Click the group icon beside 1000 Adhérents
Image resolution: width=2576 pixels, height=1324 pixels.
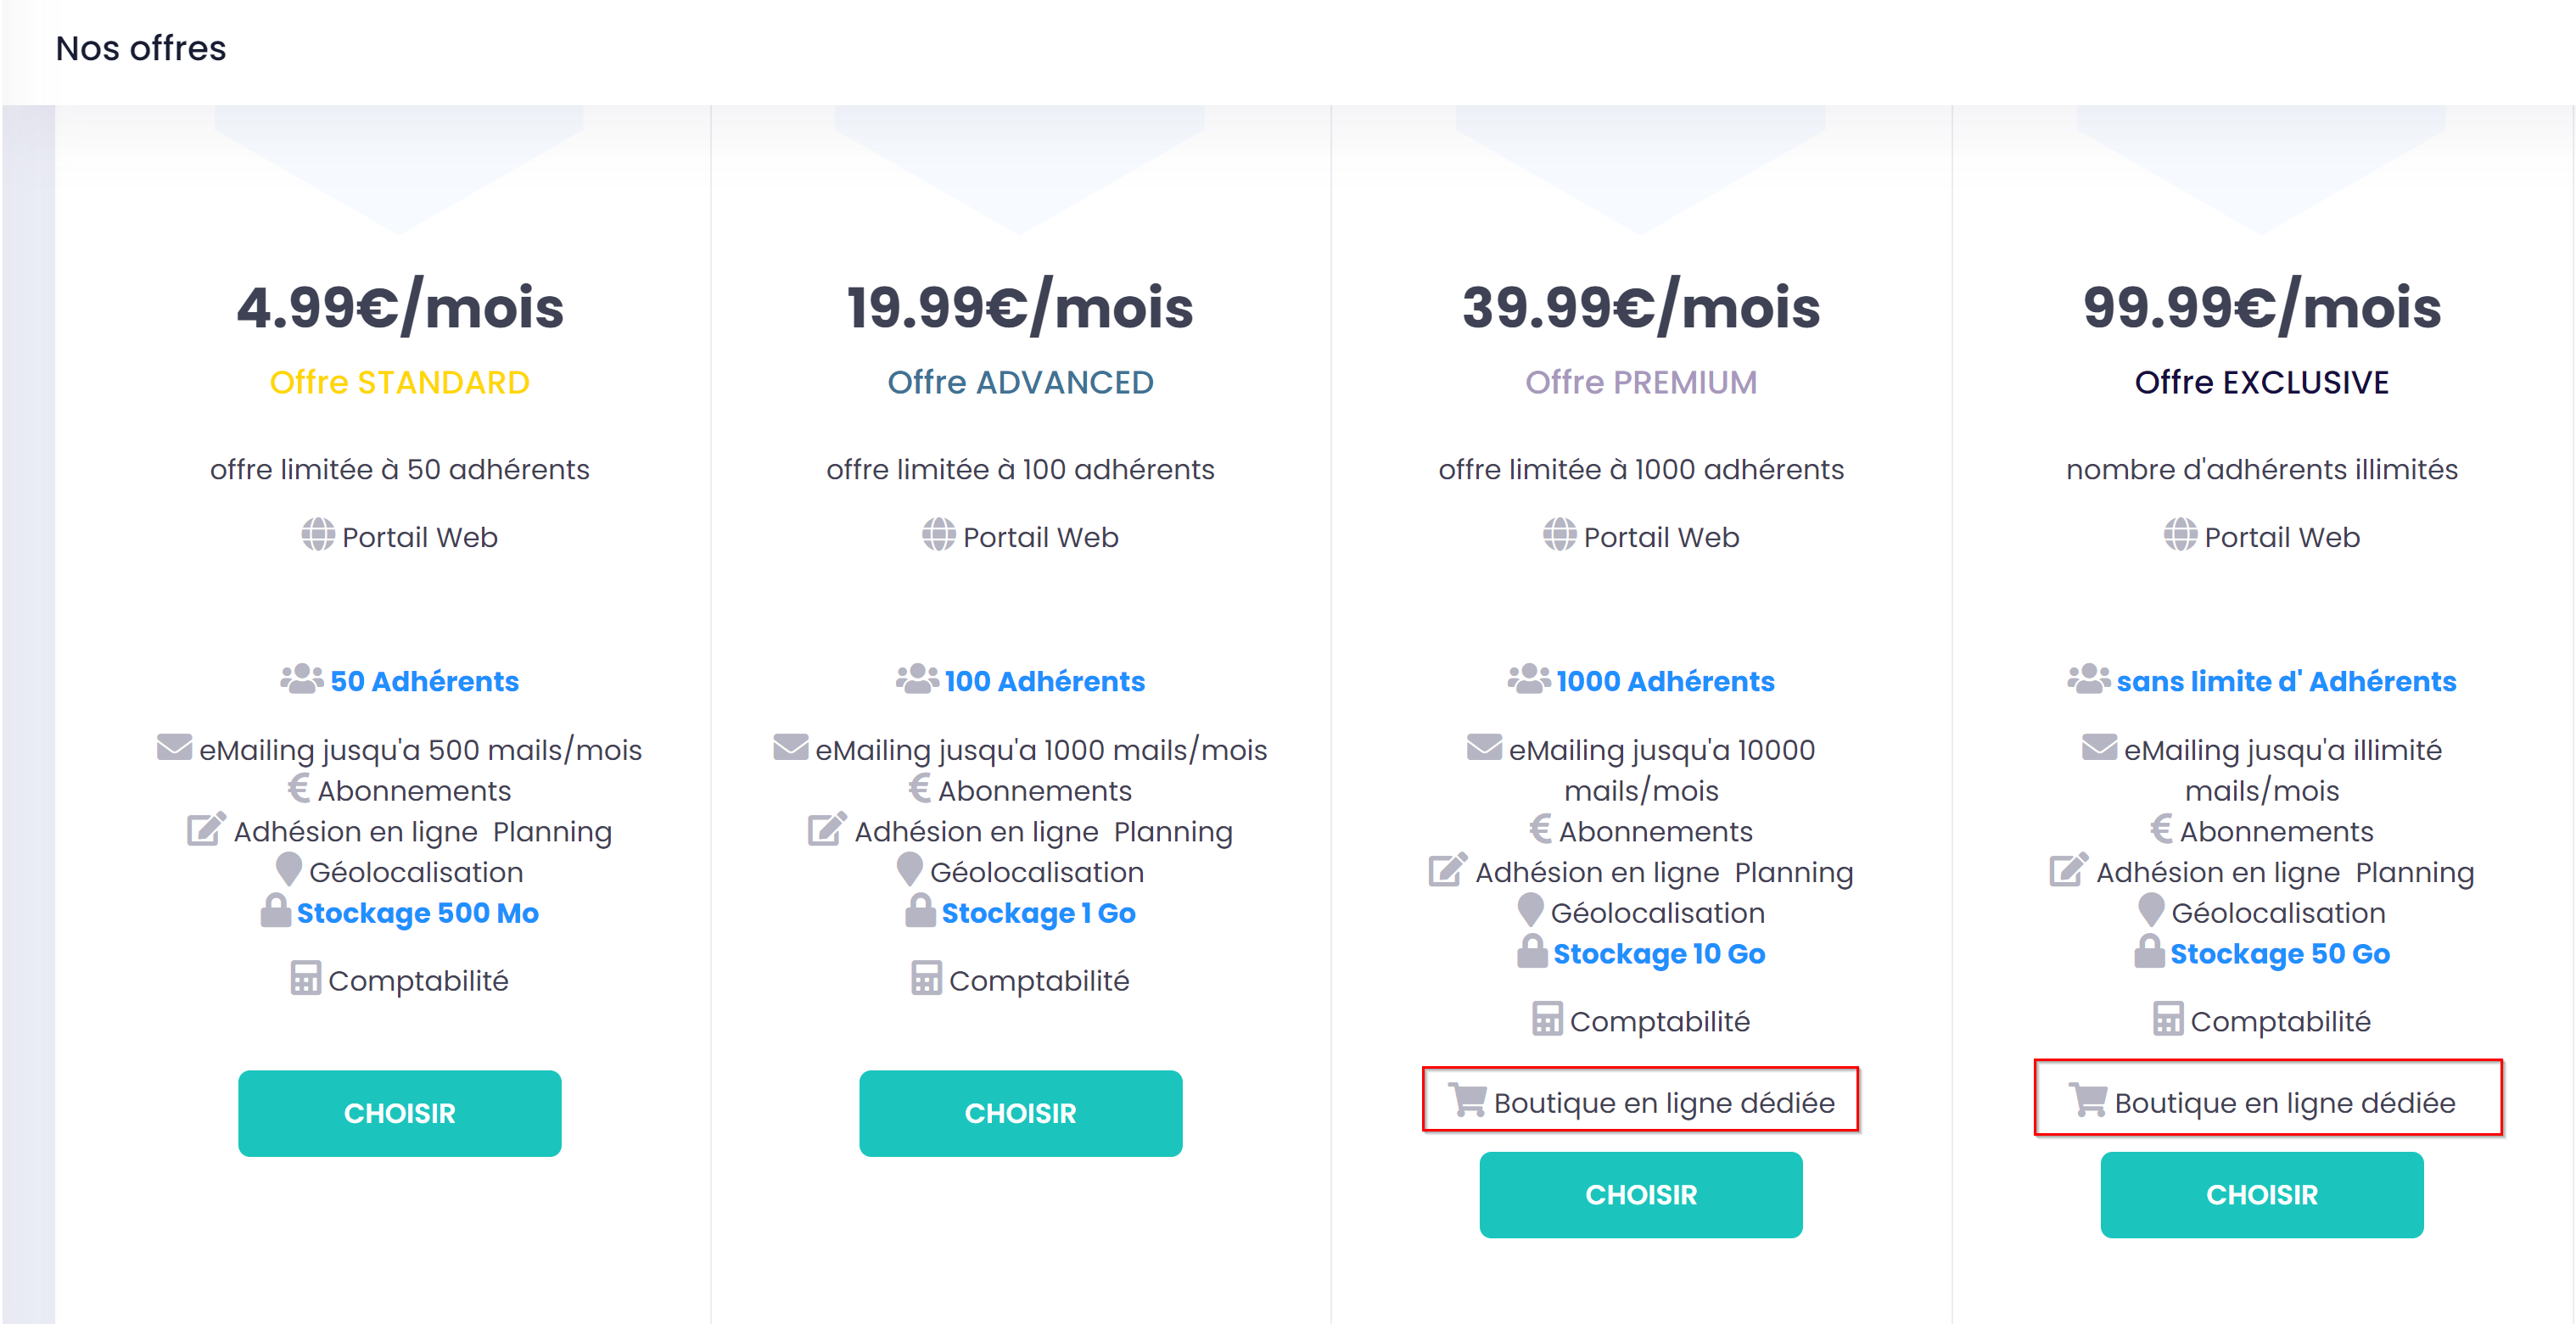(1528, 679)
